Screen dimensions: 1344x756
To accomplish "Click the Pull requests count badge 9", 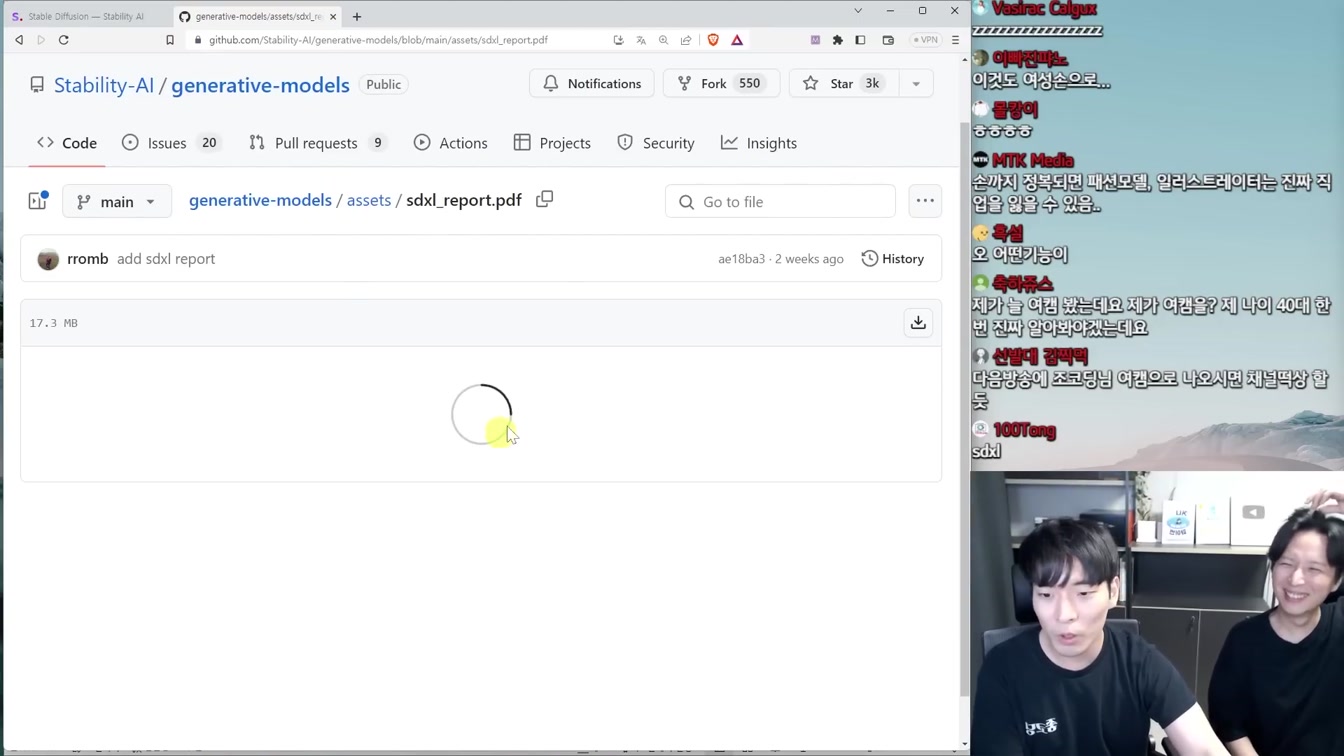I will point(378,143).
